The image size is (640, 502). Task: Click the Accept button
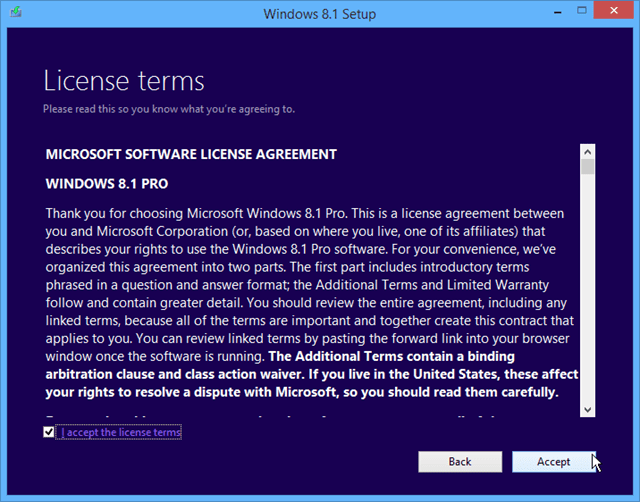pyautogui.click(x=553, y=462)
